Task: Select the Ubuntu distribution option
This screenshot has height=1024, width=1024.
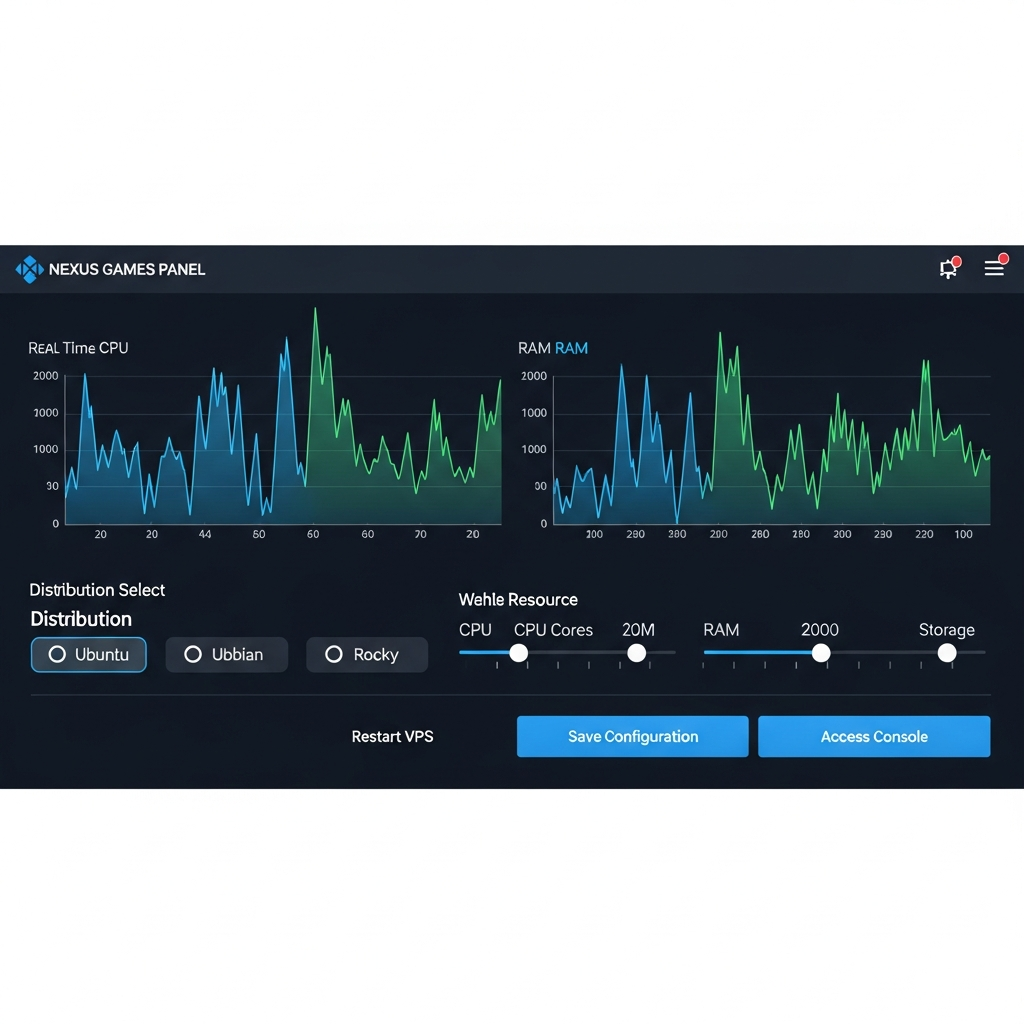Action: tap(89, 655)
